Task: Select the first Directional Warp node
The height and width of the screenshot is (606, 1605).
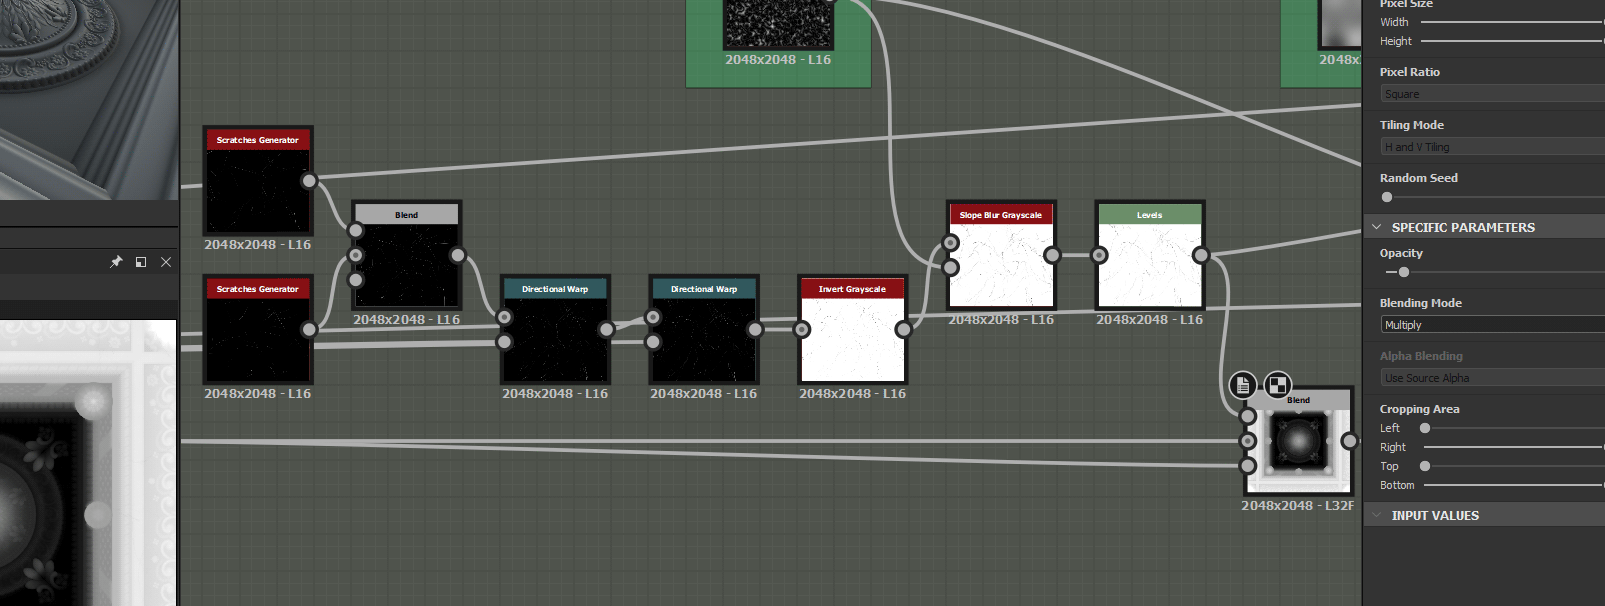Action: tap(555, 330)
